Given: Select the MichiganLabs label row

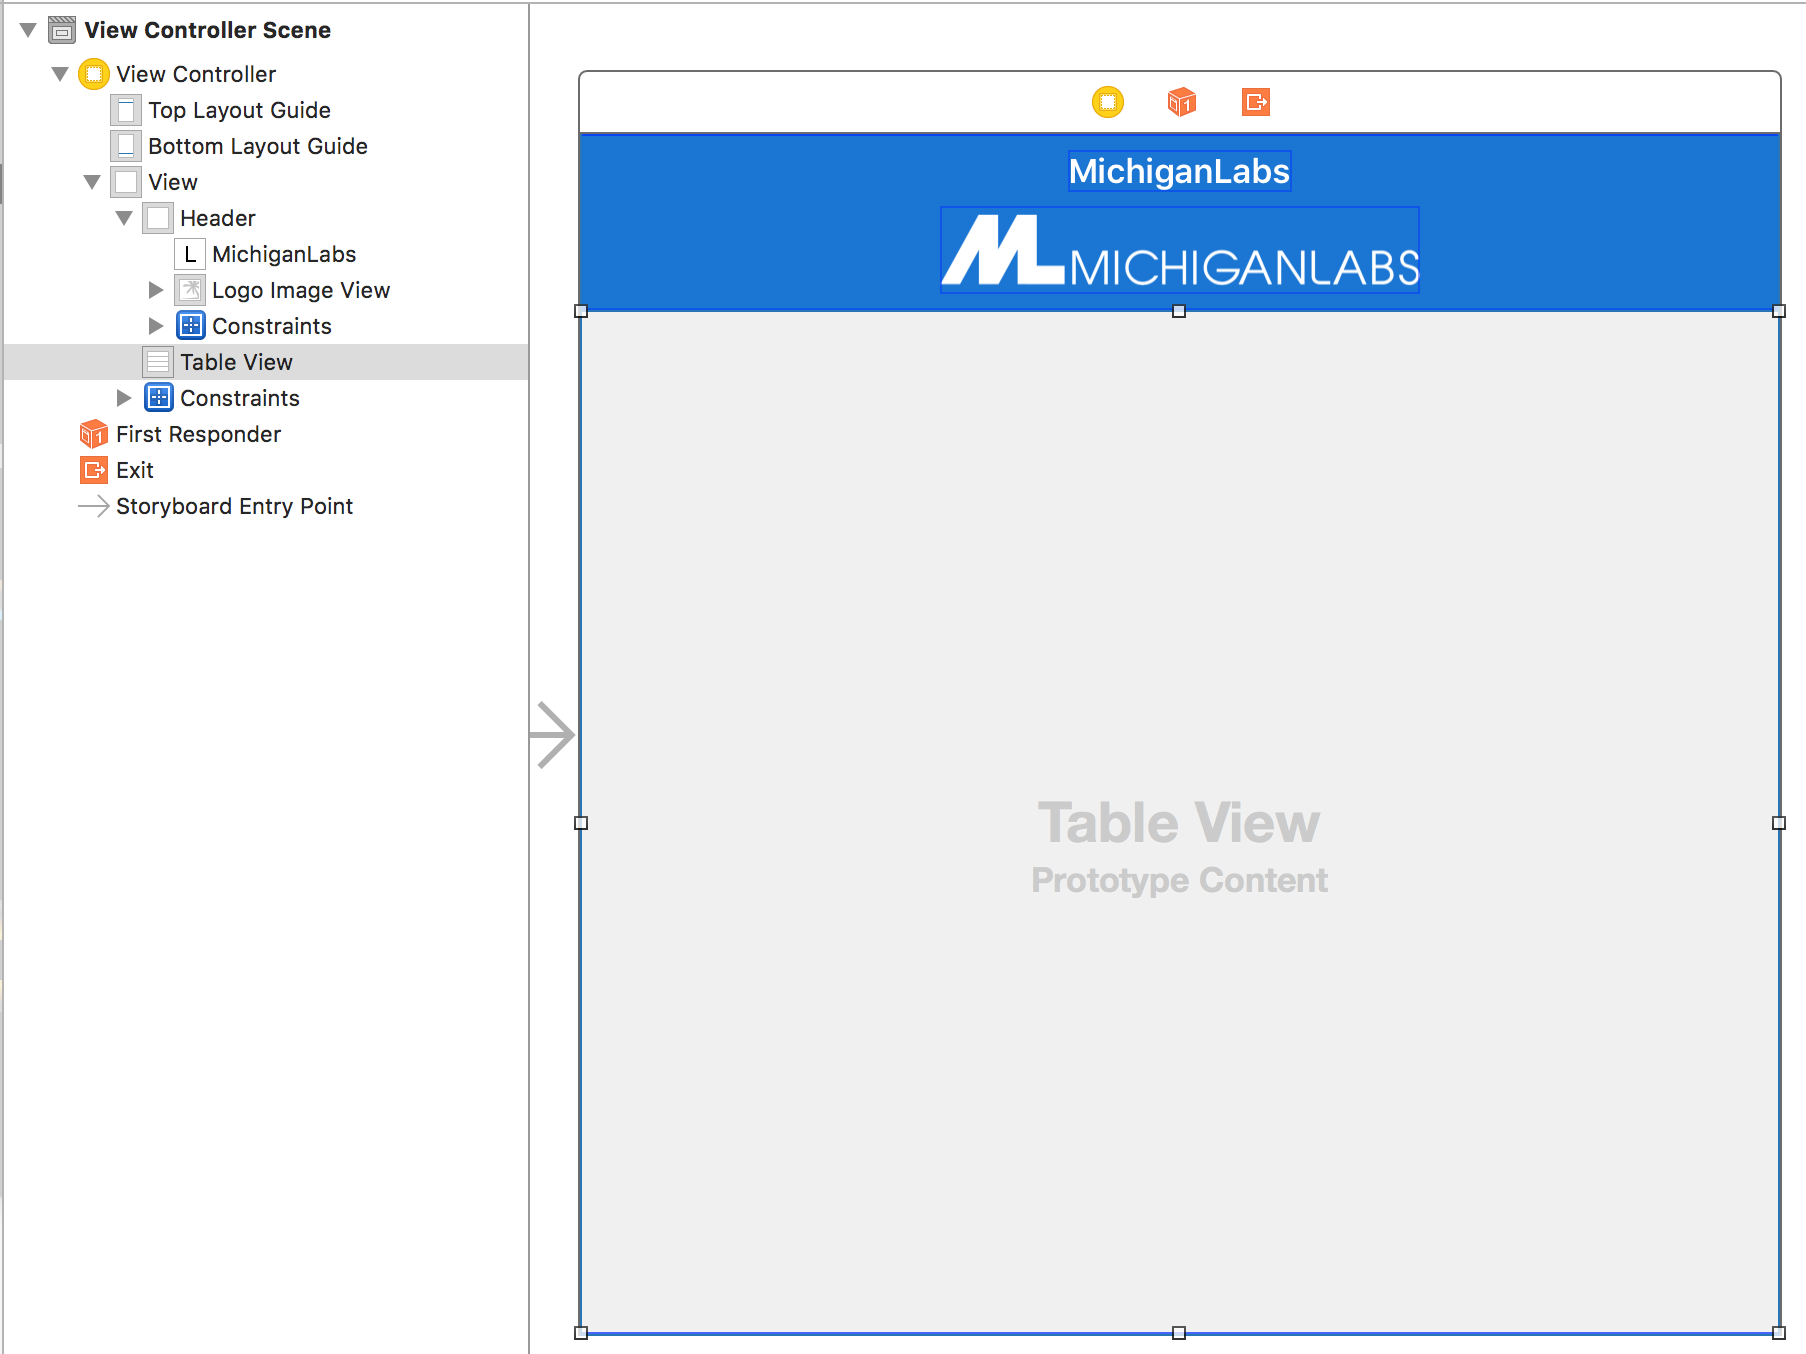Looking at the screenshot, I should (266, 254).
